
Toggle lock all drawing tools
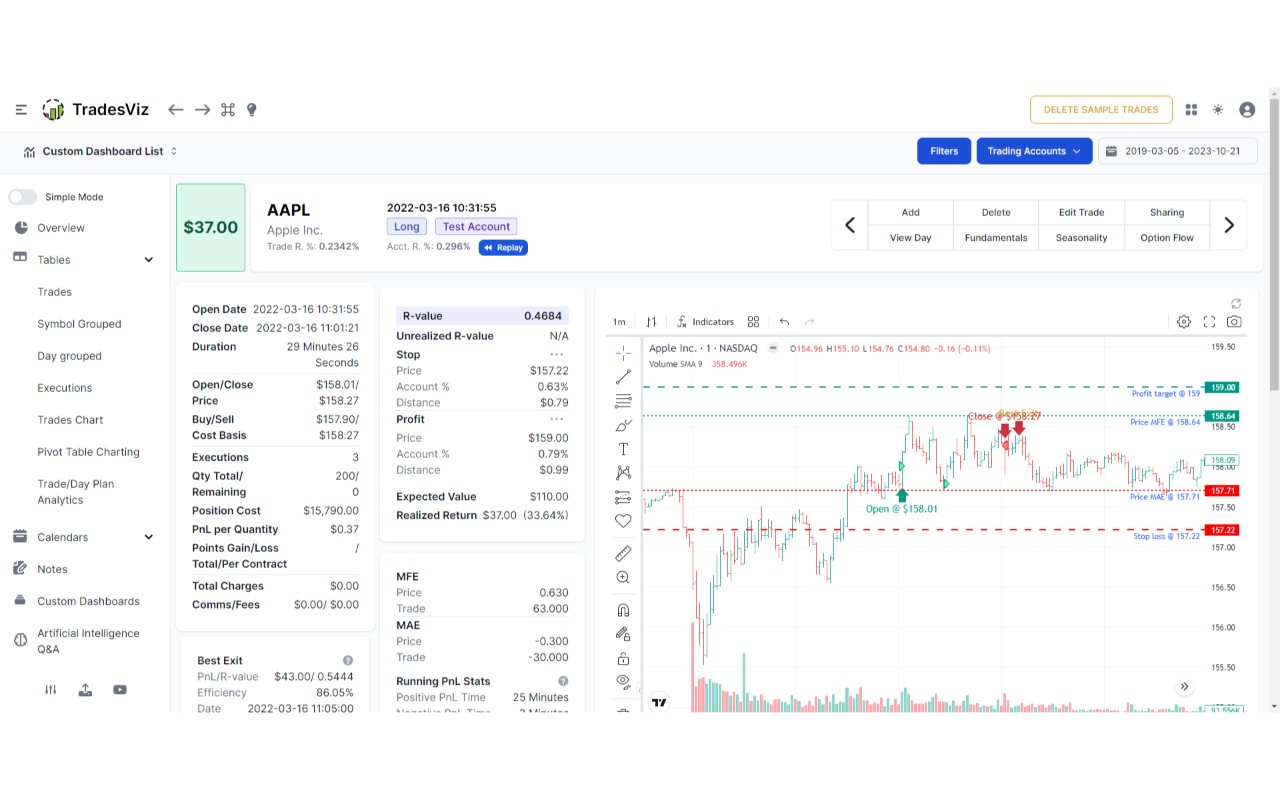(623, 658)
